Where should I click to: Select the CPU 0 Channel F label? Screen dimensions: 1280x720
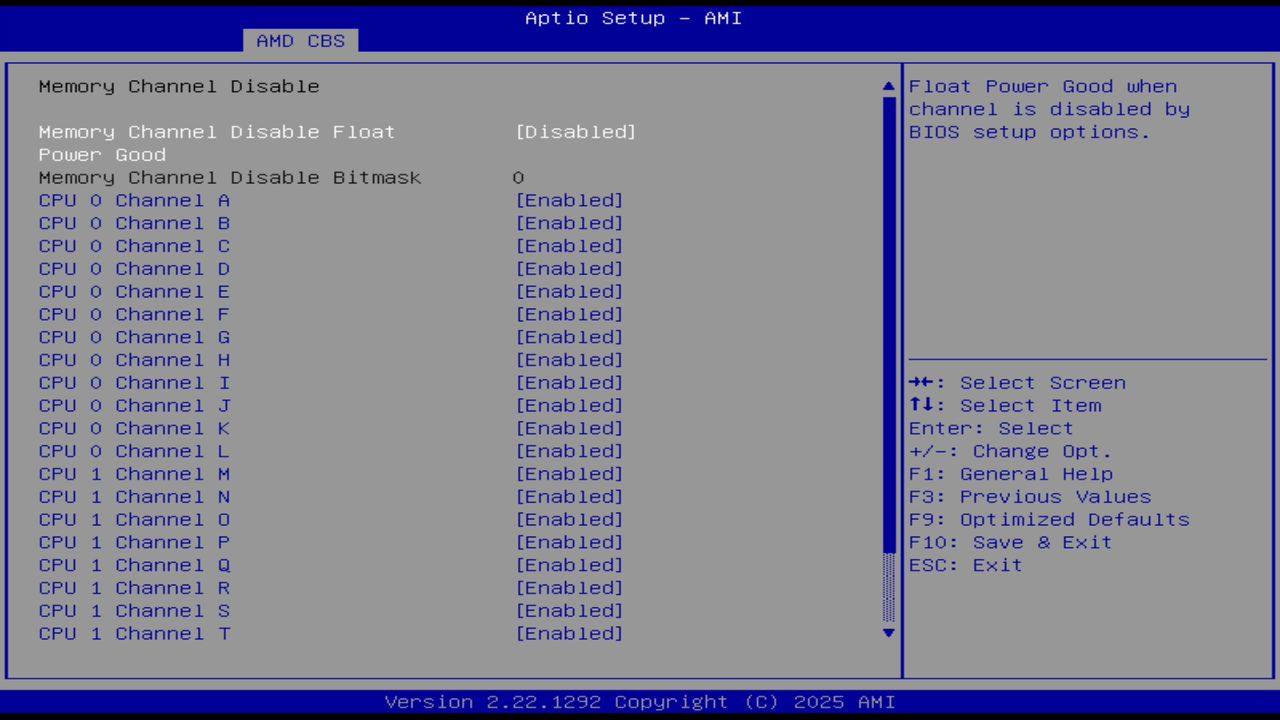coord(134,314)
